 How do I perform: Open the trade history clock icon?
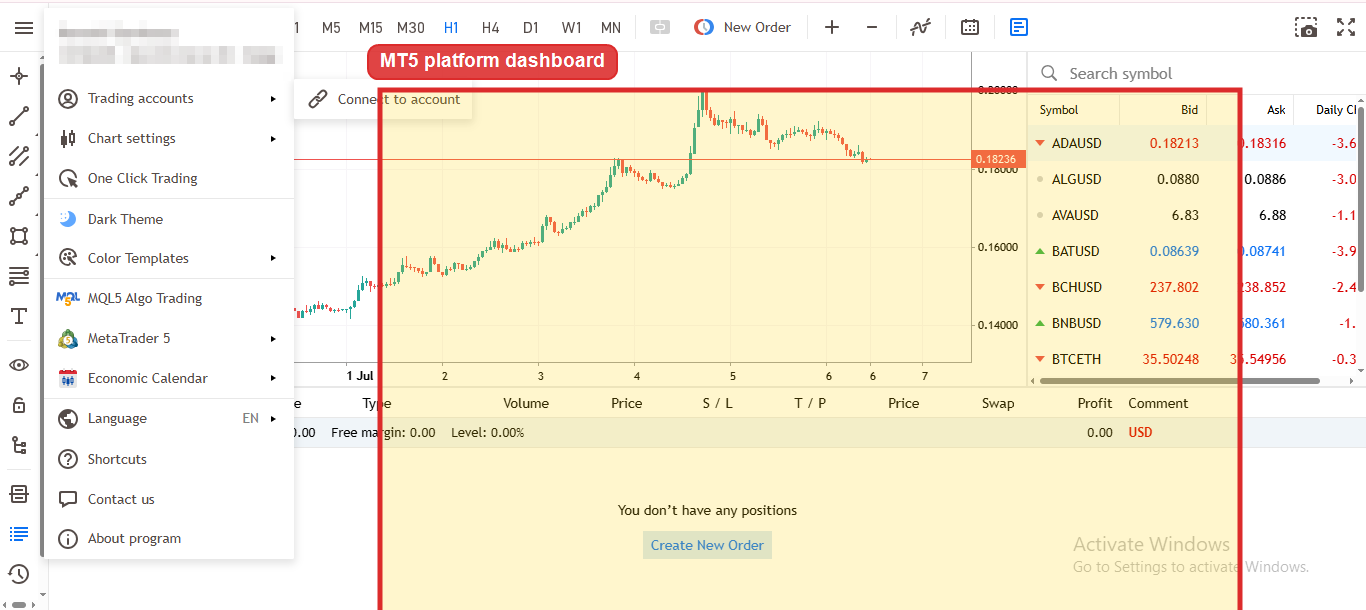tap(18, 574)
